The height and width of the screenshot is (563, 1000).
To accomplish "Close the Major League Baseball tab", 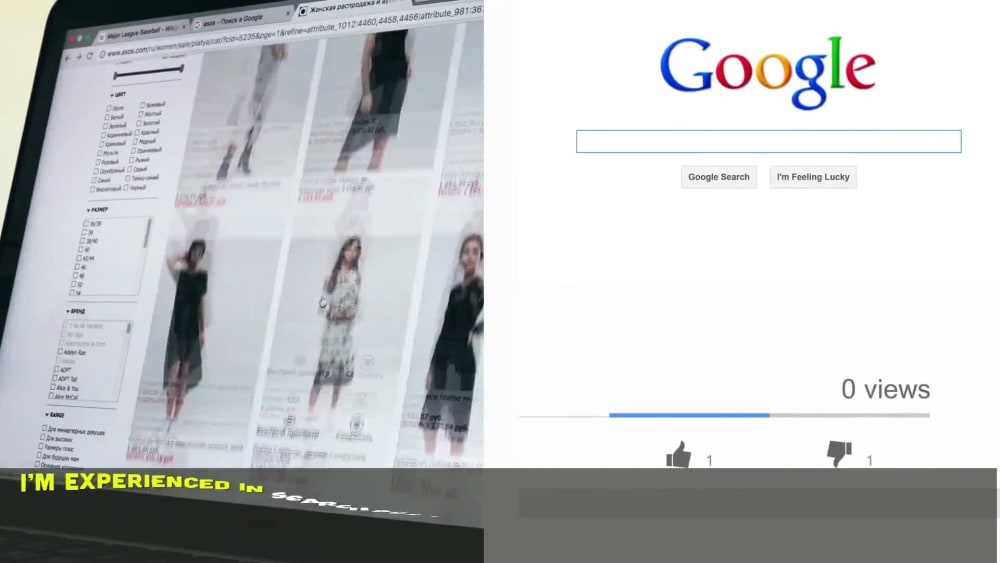I will click(x=184, y=27).
